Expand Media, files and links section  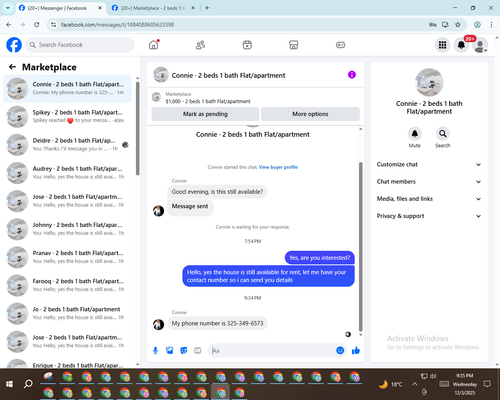pyautogui.click(x=429, y=199)
